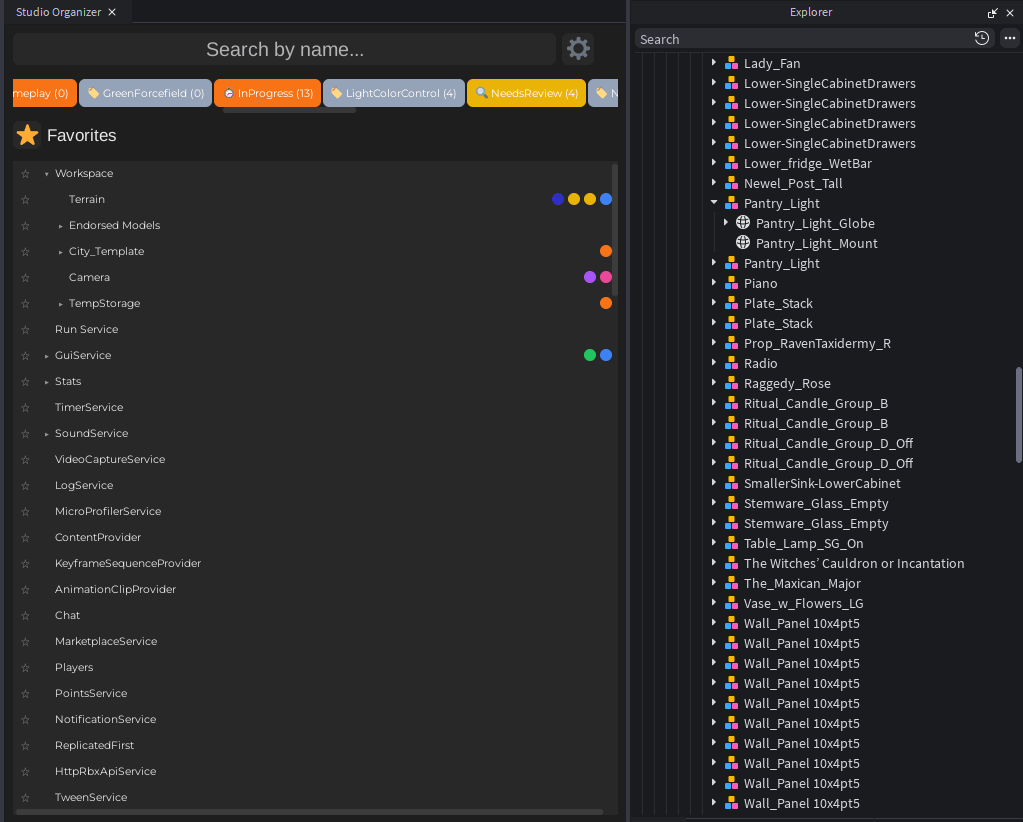Image resolution: width=1023 pixels, height=822 pixels.
Task: Open Studio Organizer settings gear
Action: pos(578,49)
